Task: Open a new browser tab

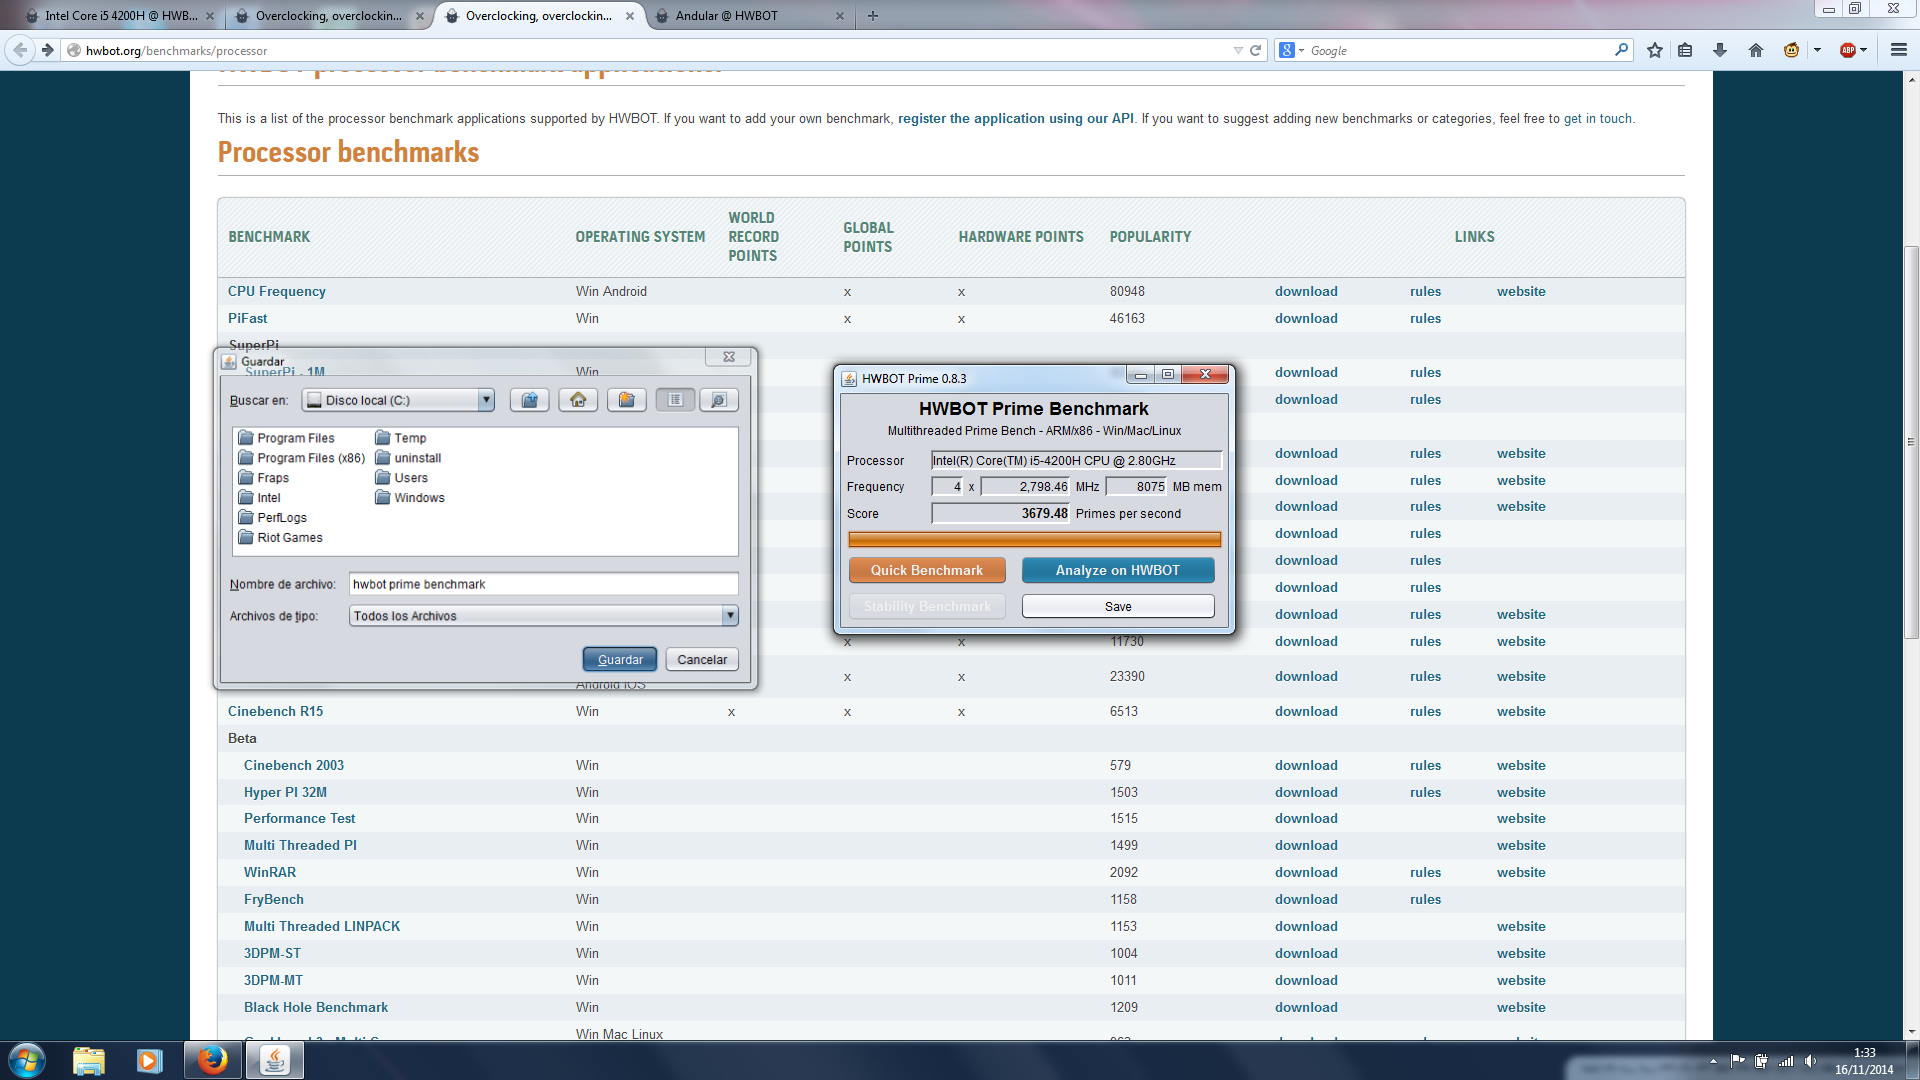Action: pyautogui.click(x=873, y=16)
